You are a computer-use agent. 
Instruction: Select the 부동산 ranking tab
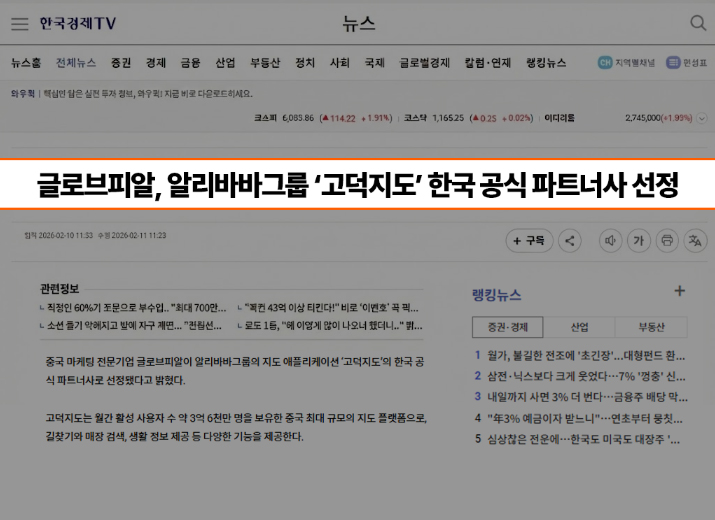(651, 327)
